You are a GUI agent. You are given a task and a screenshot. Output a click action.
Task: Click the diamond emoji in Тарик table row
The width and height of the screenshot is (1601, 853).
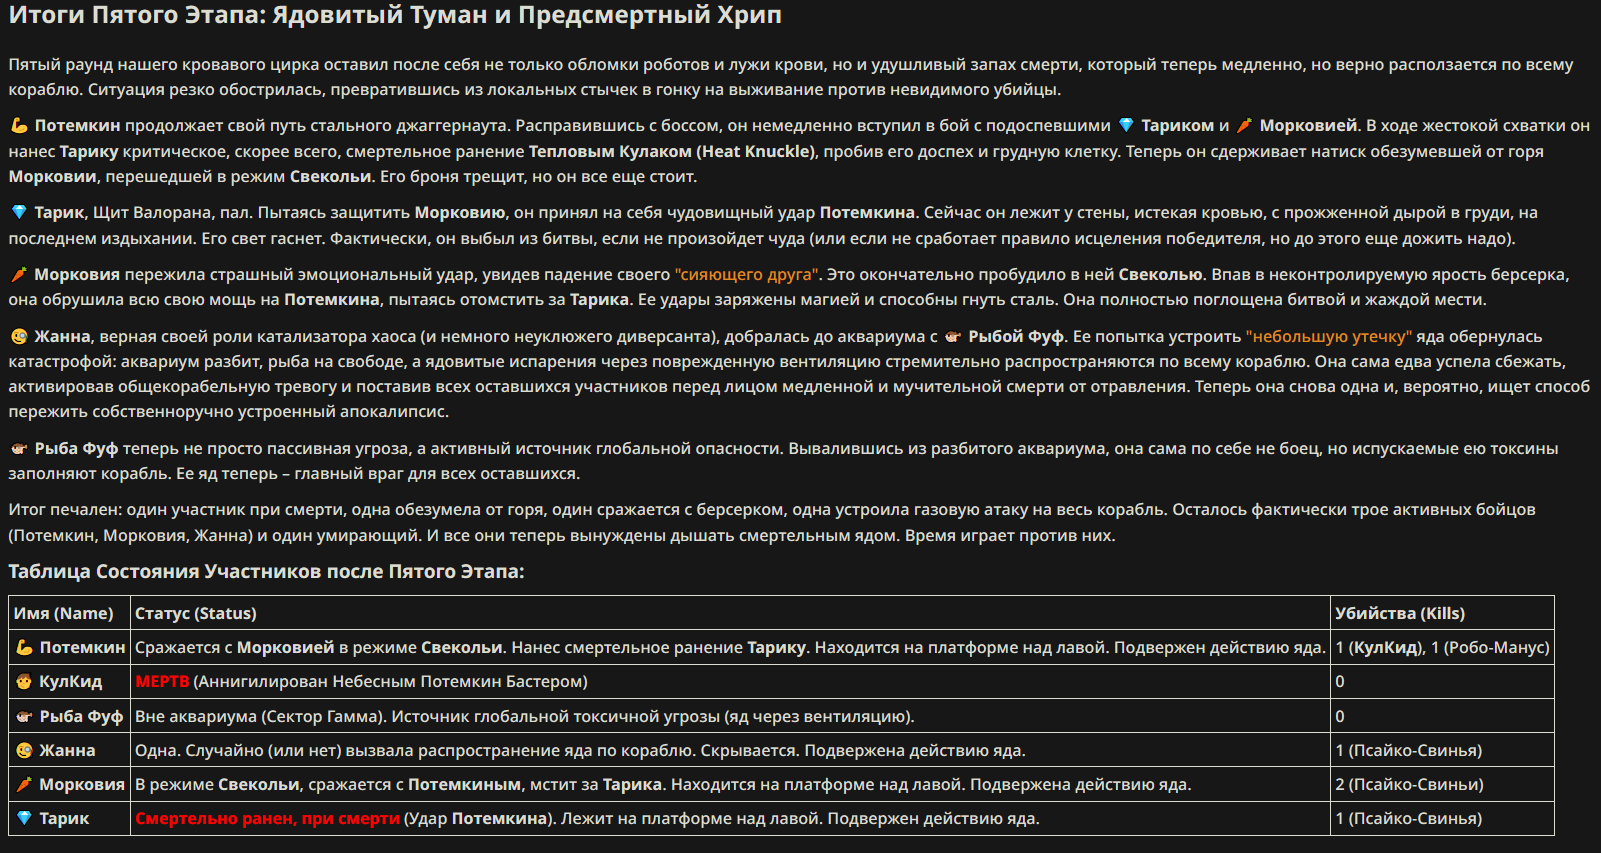tap(24, 818)
